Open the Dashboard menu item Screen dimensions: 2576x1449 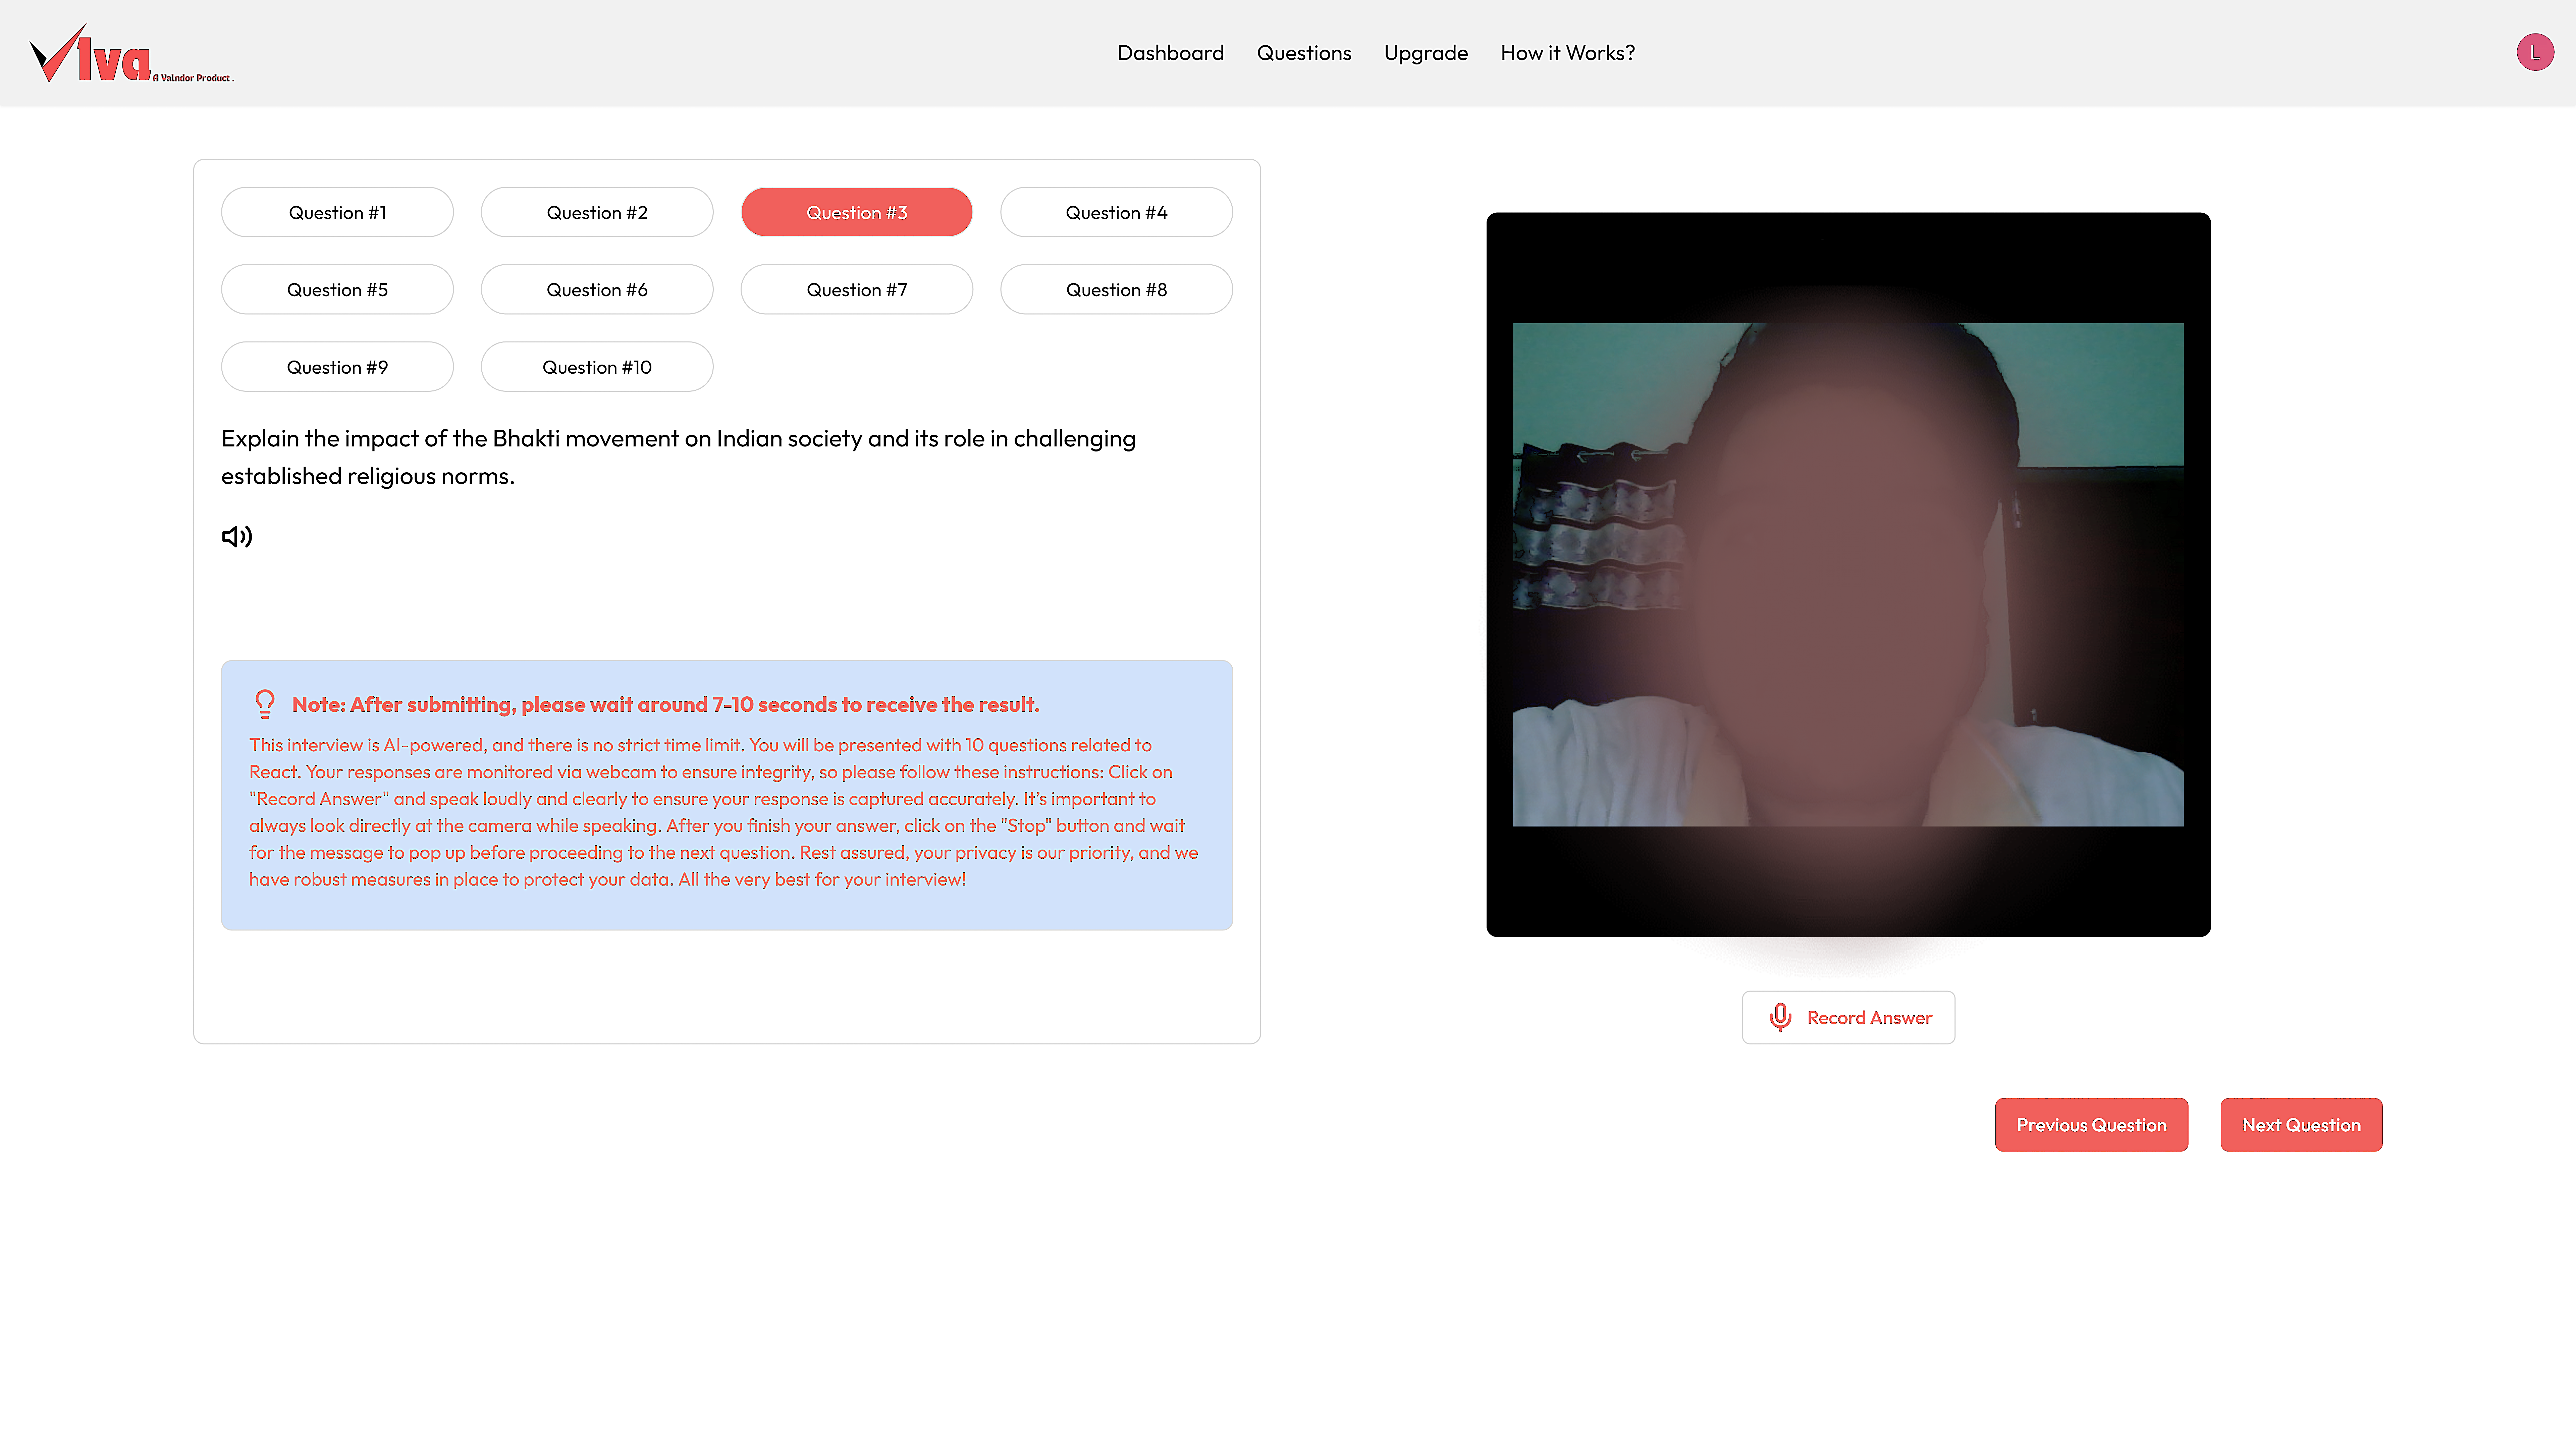[1170, 53]
